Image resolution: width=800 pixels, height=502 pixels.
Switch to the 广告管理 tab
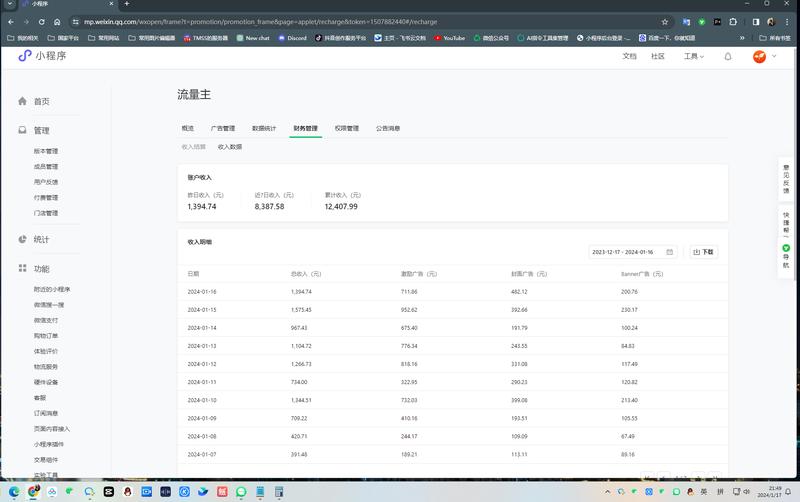[223, 128]
